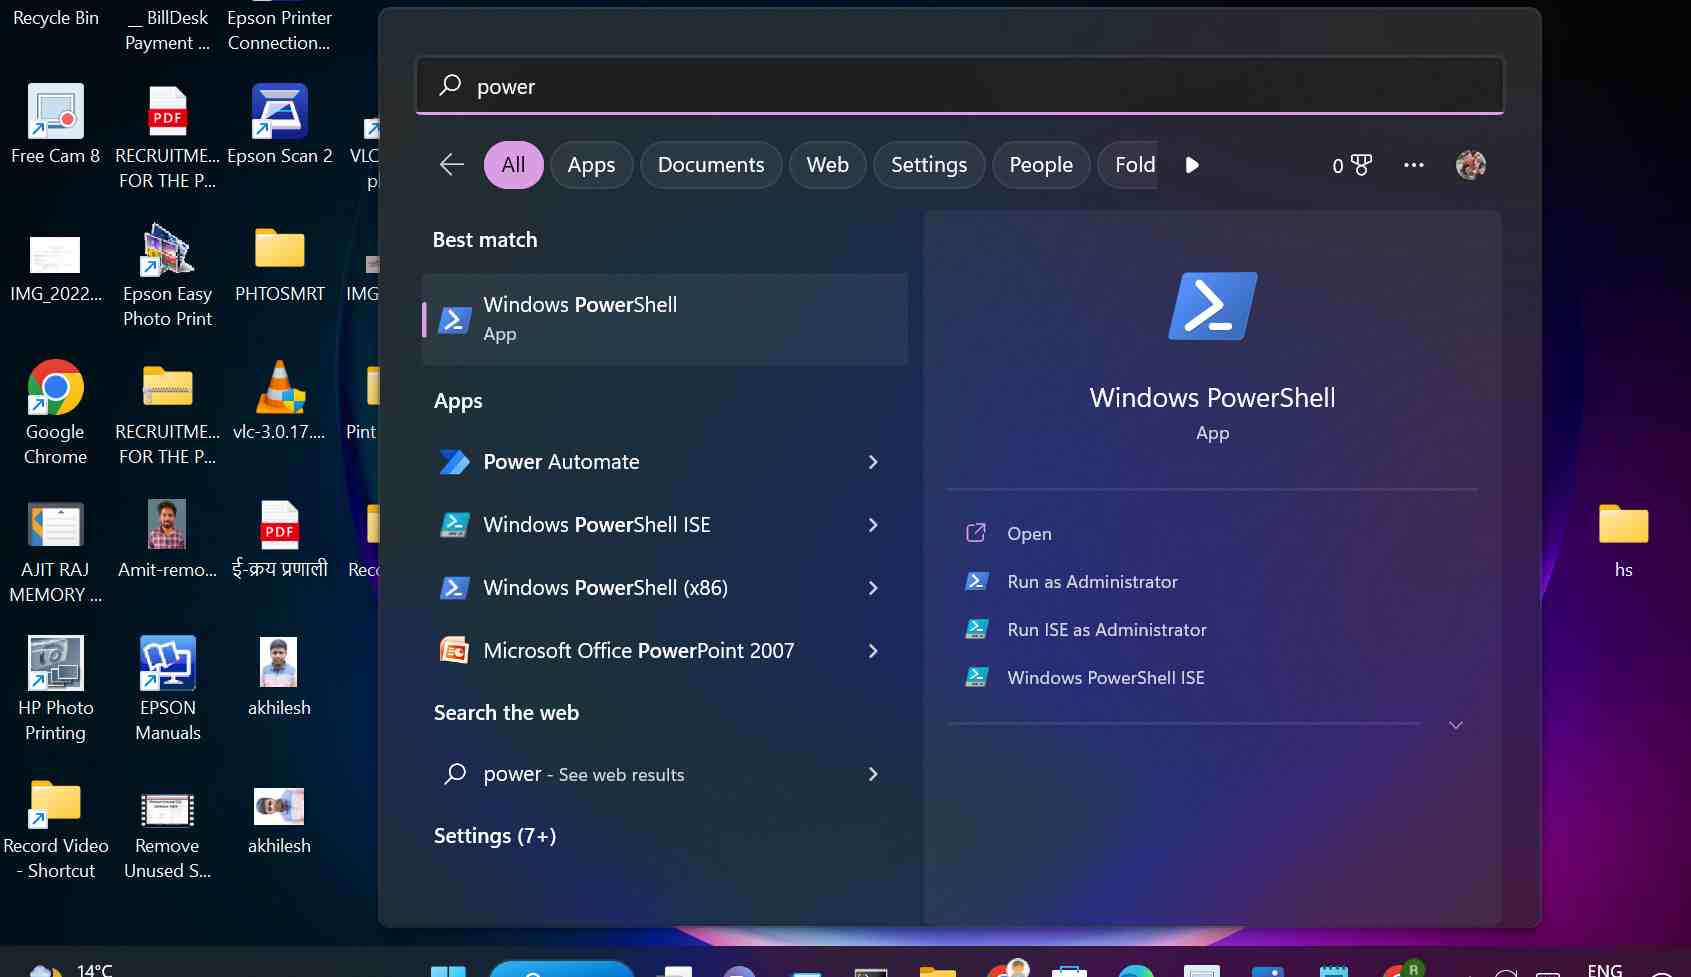The width and height of the screenshot is (1691, 977).
Task: Click the Run as Administrator icon
Action: click(x=976, y=581)
